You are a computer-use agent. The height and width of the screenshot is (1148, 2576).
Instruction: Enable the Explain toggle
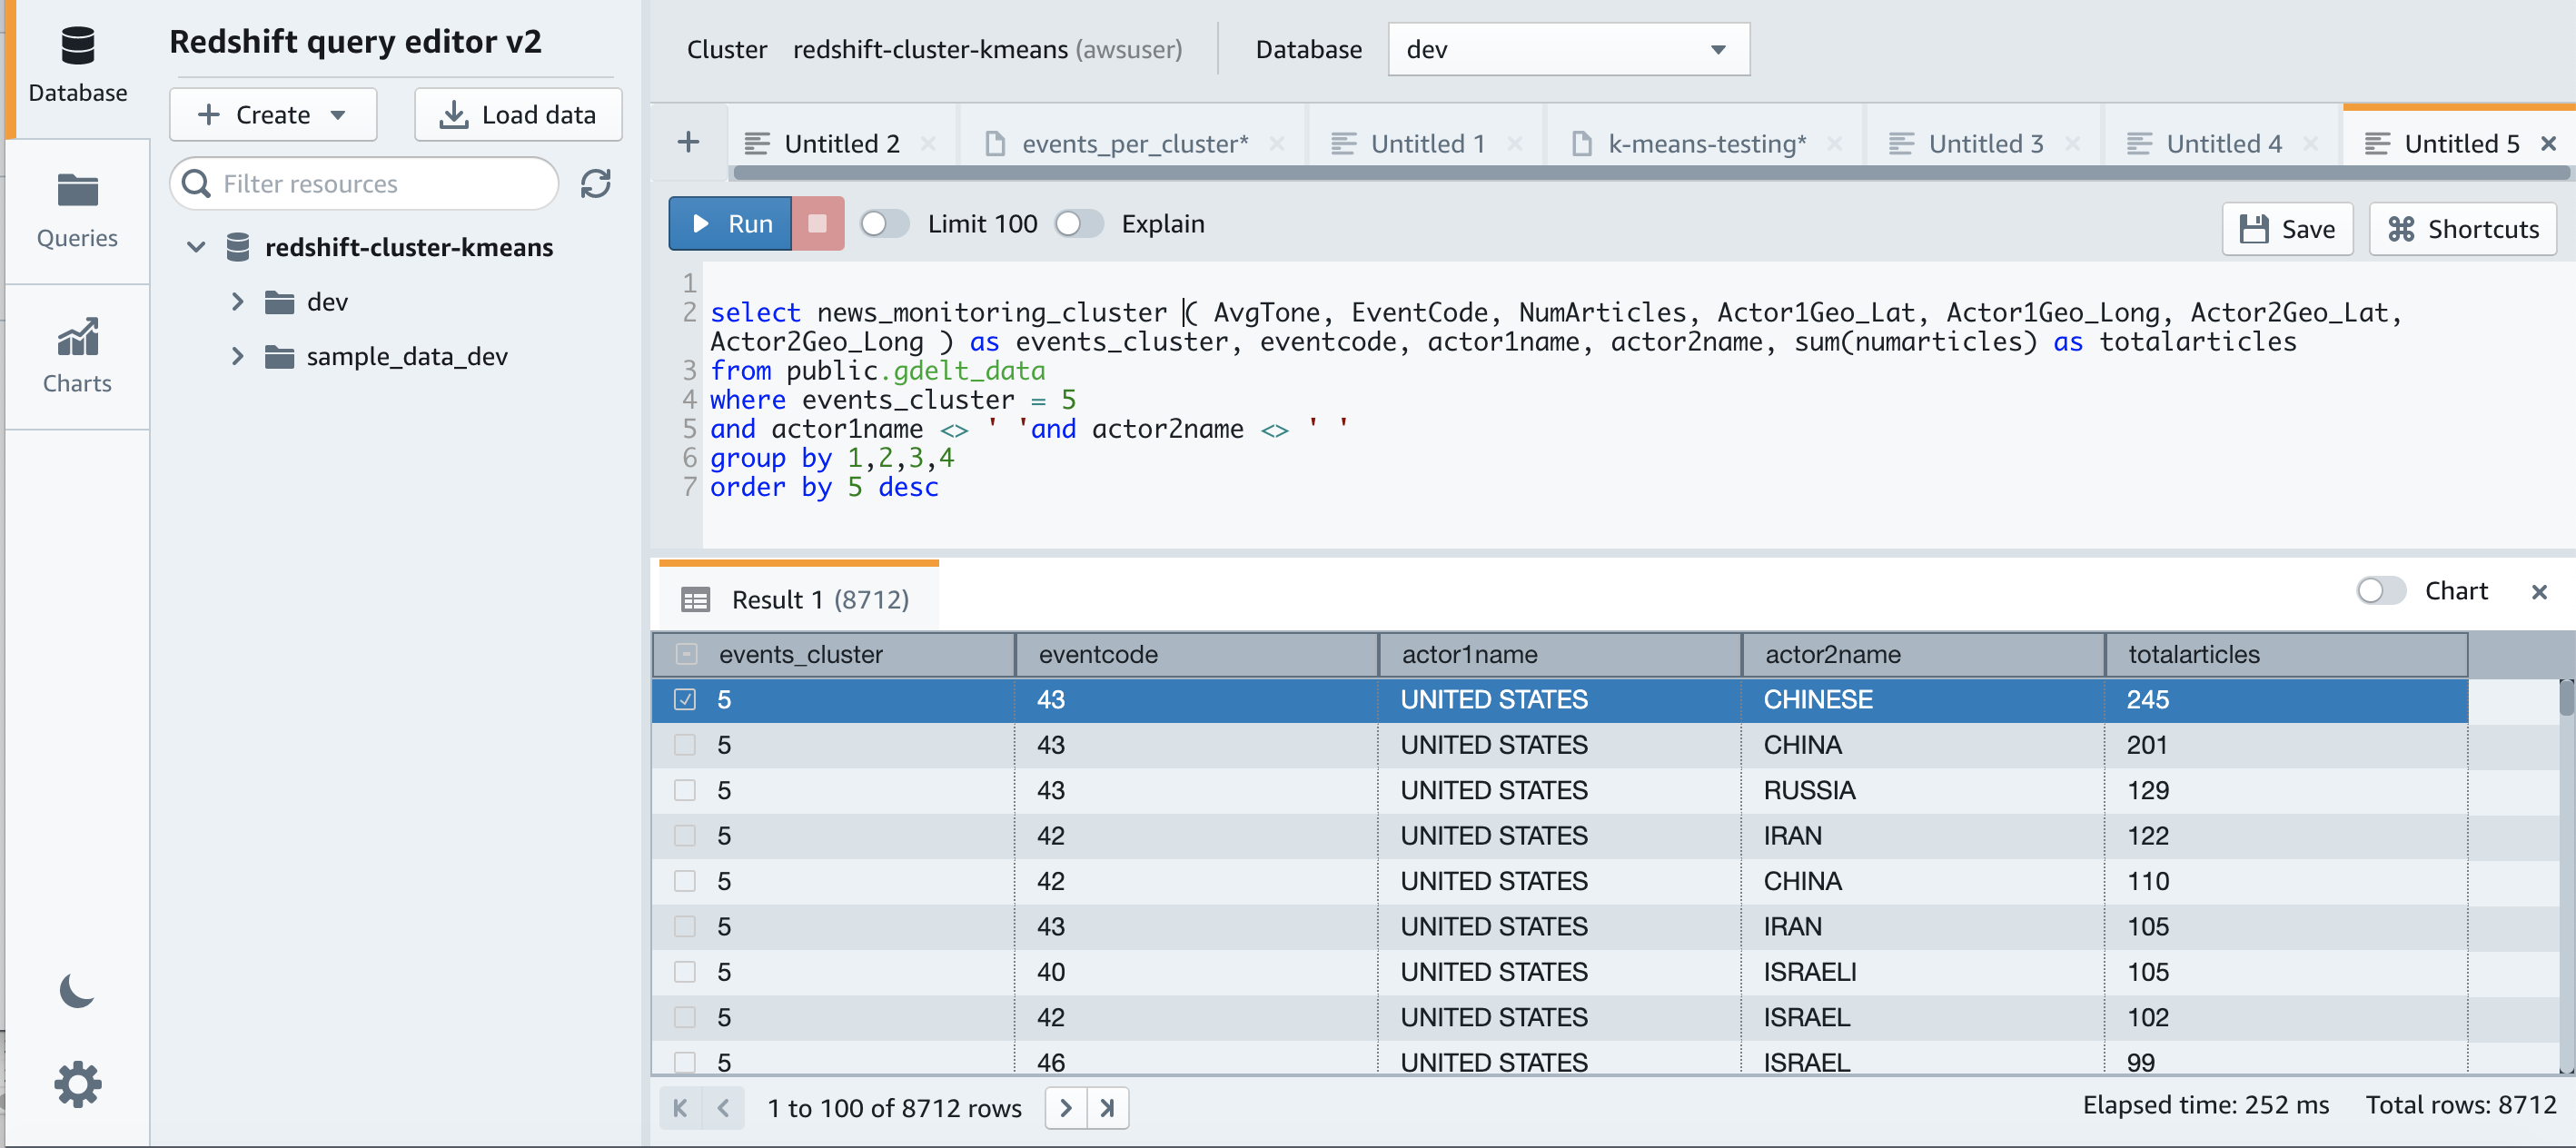point(1078,224)
